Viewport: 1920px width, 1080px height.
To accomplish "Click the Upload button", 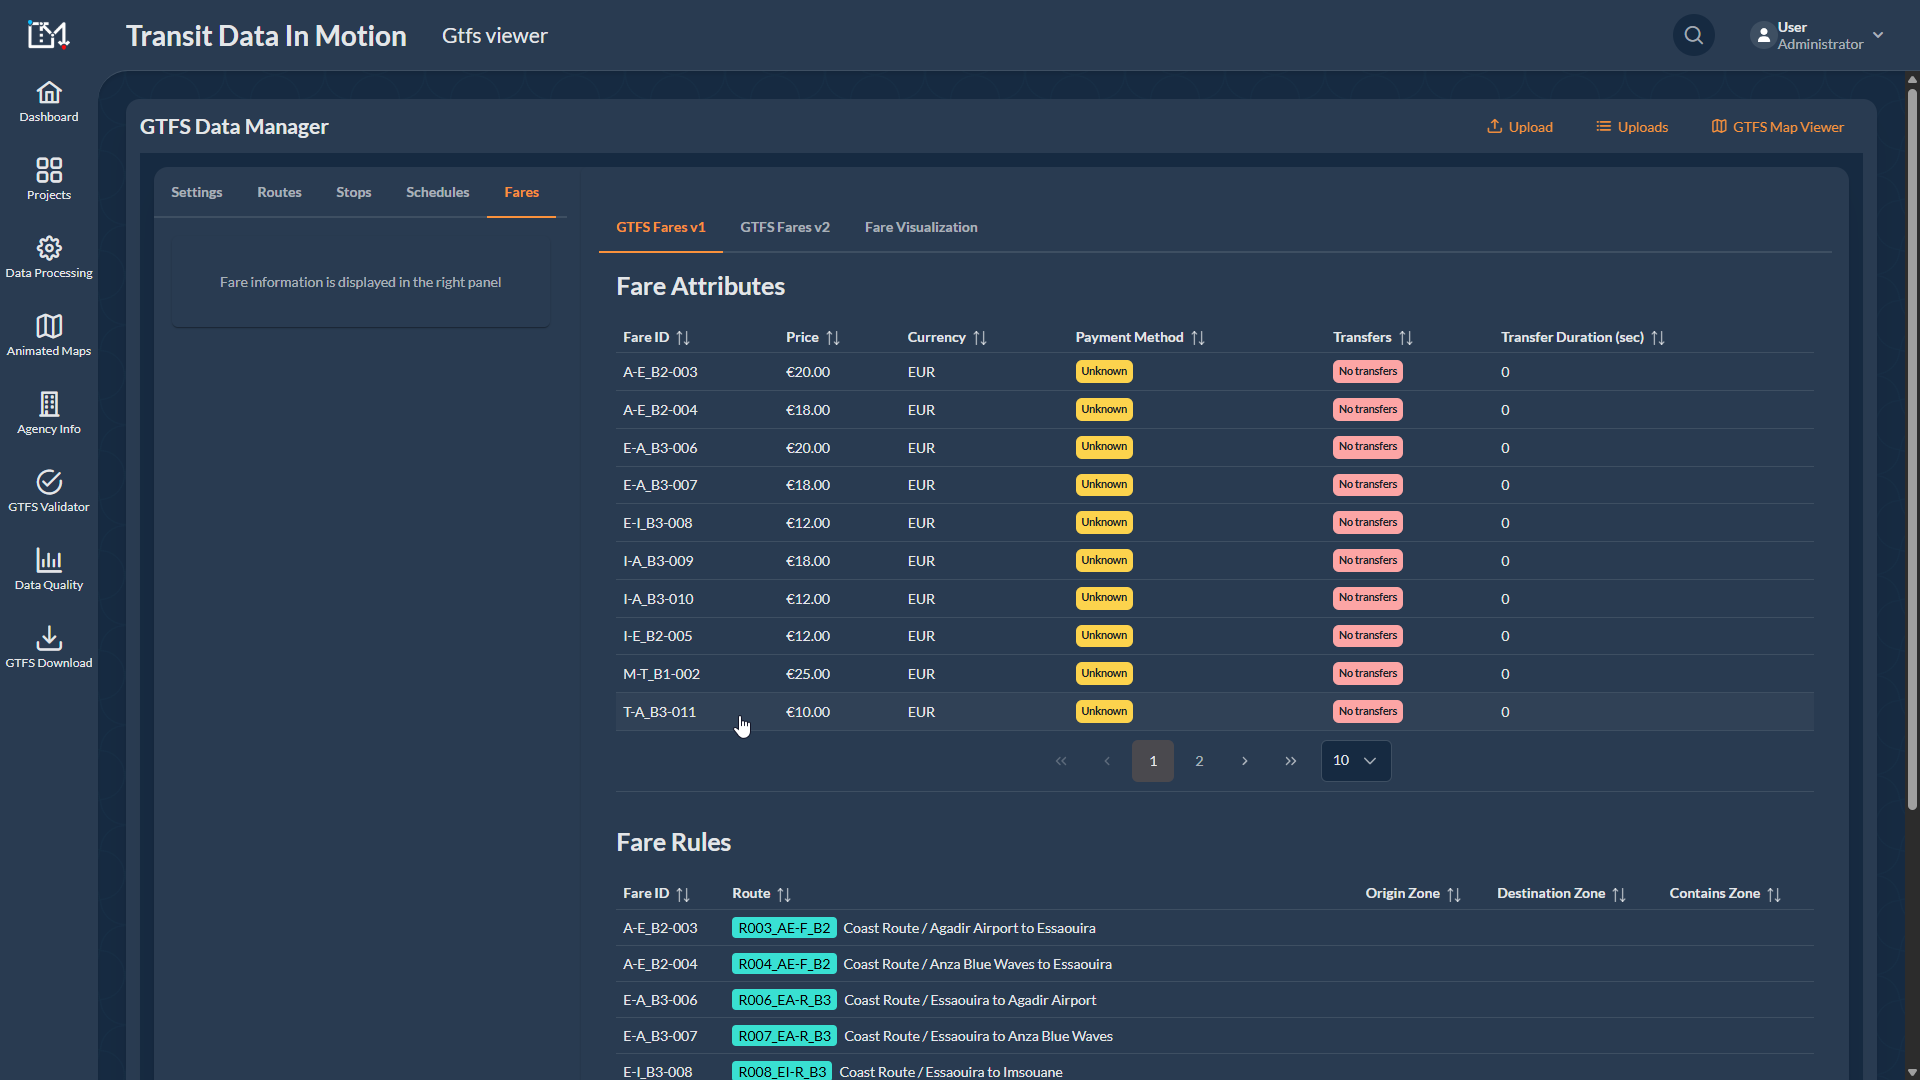I will point(1519,127).
